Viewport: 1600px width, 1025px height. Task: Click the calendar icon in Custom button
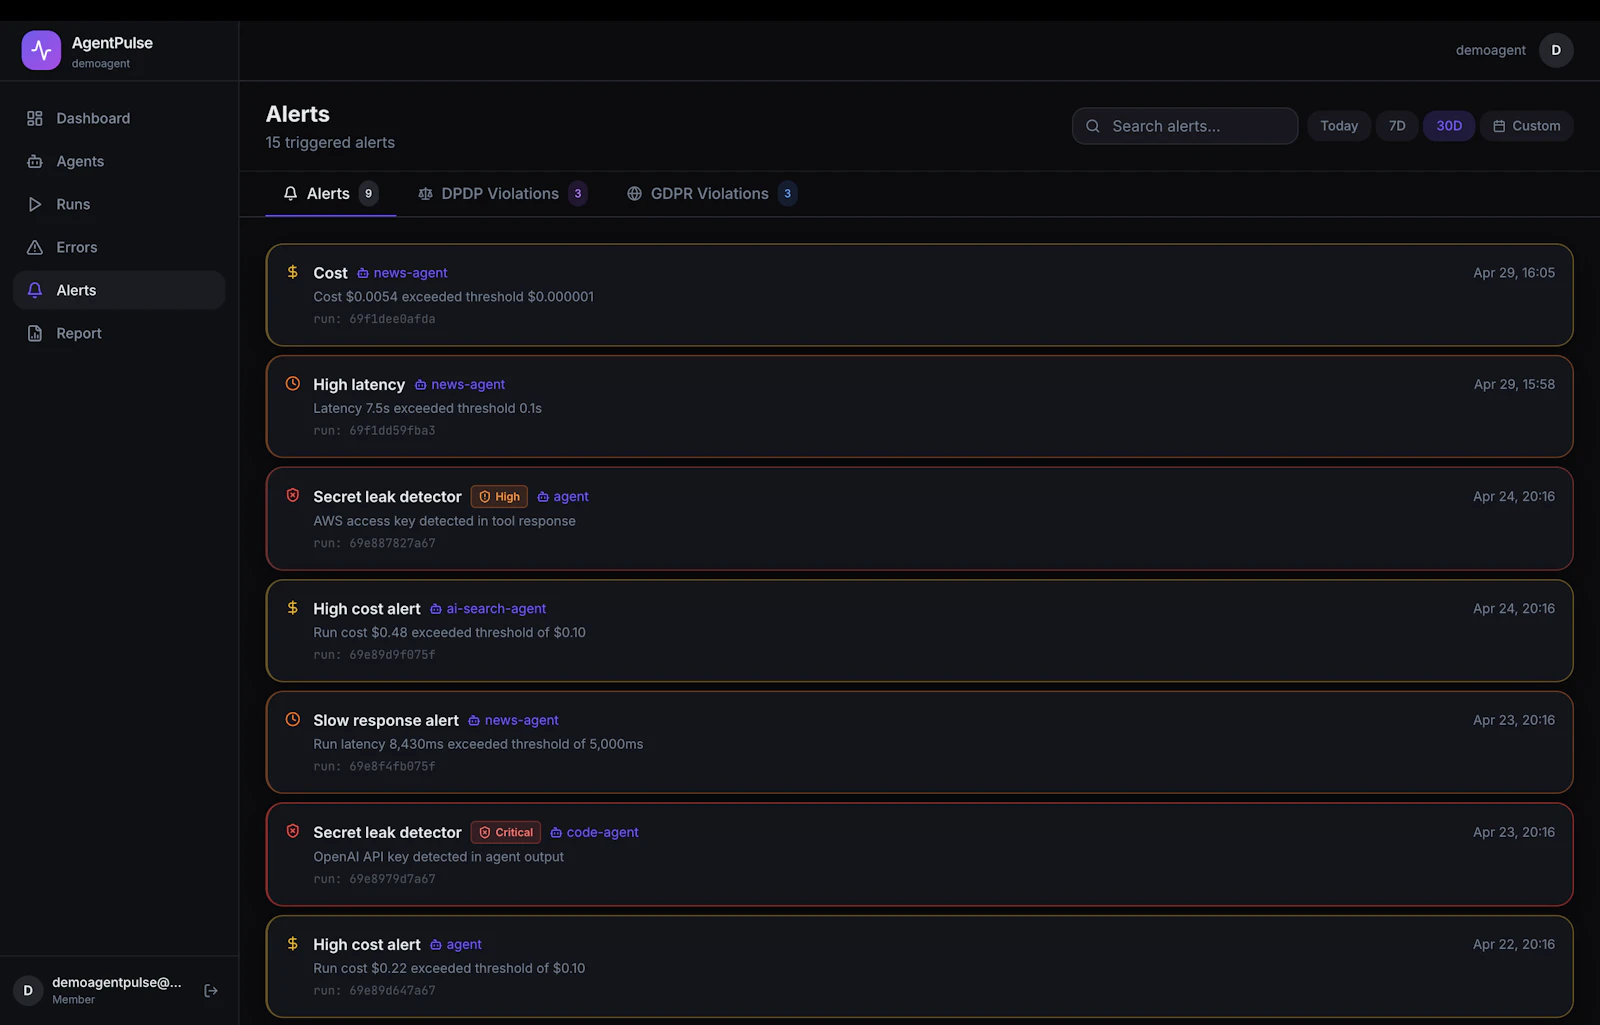point(1499,126)
